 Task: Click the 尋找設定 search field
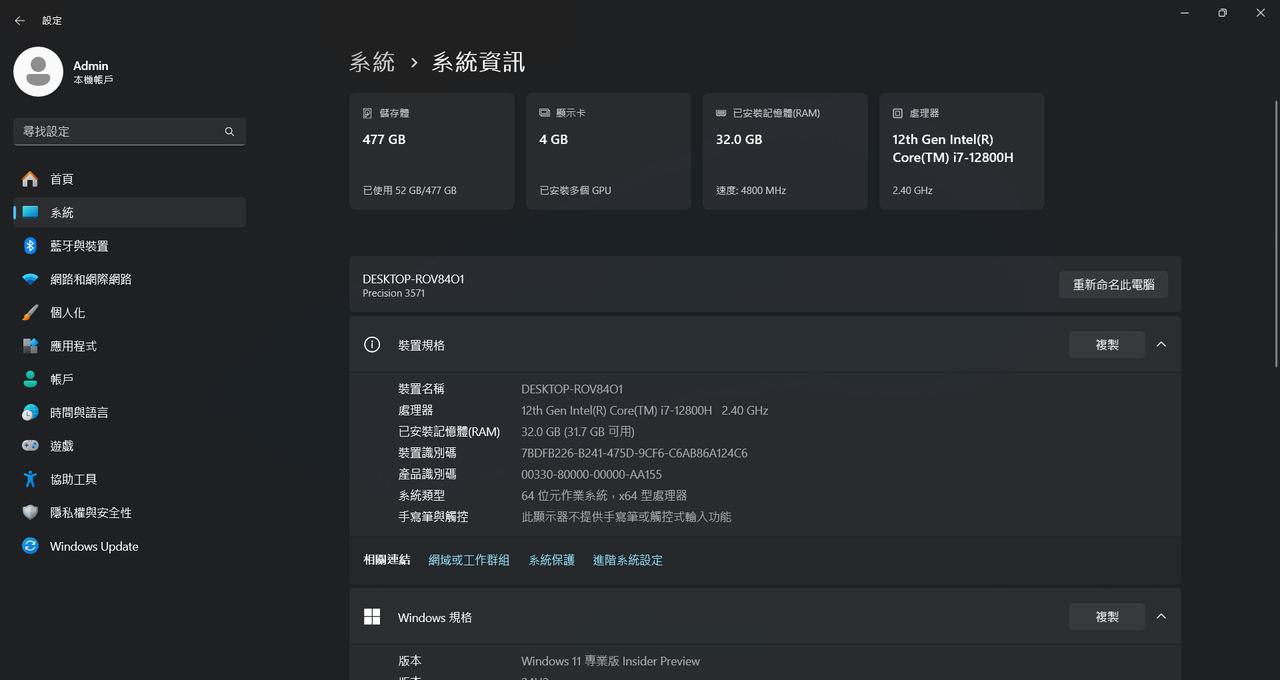coord(130,131)
